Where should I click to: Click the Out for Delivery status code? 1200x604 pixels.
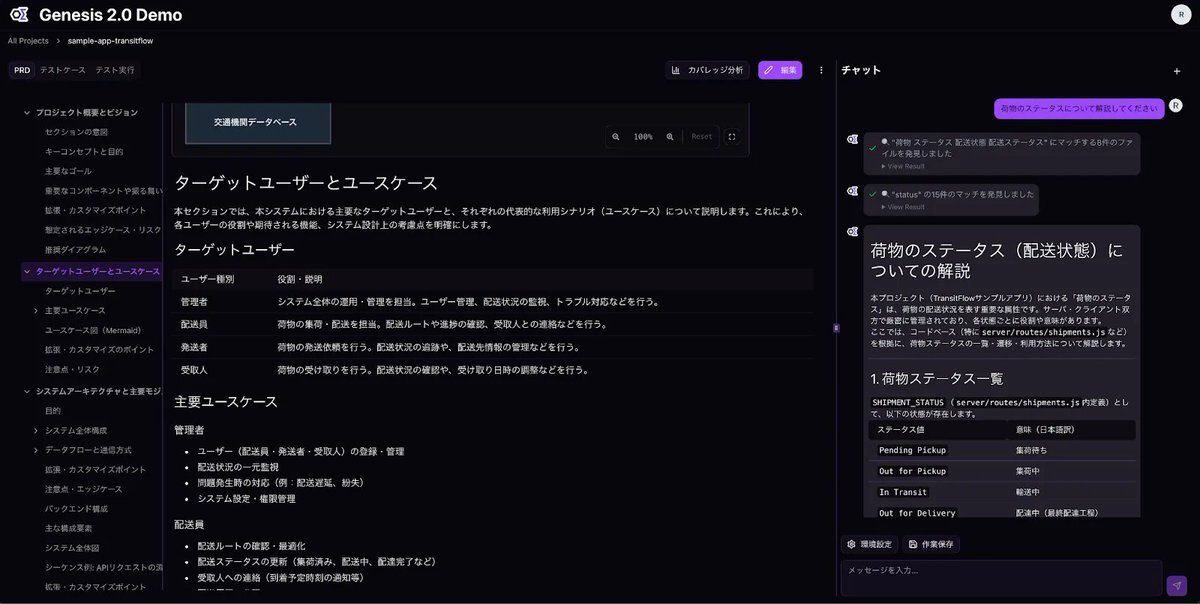[917, 513]
